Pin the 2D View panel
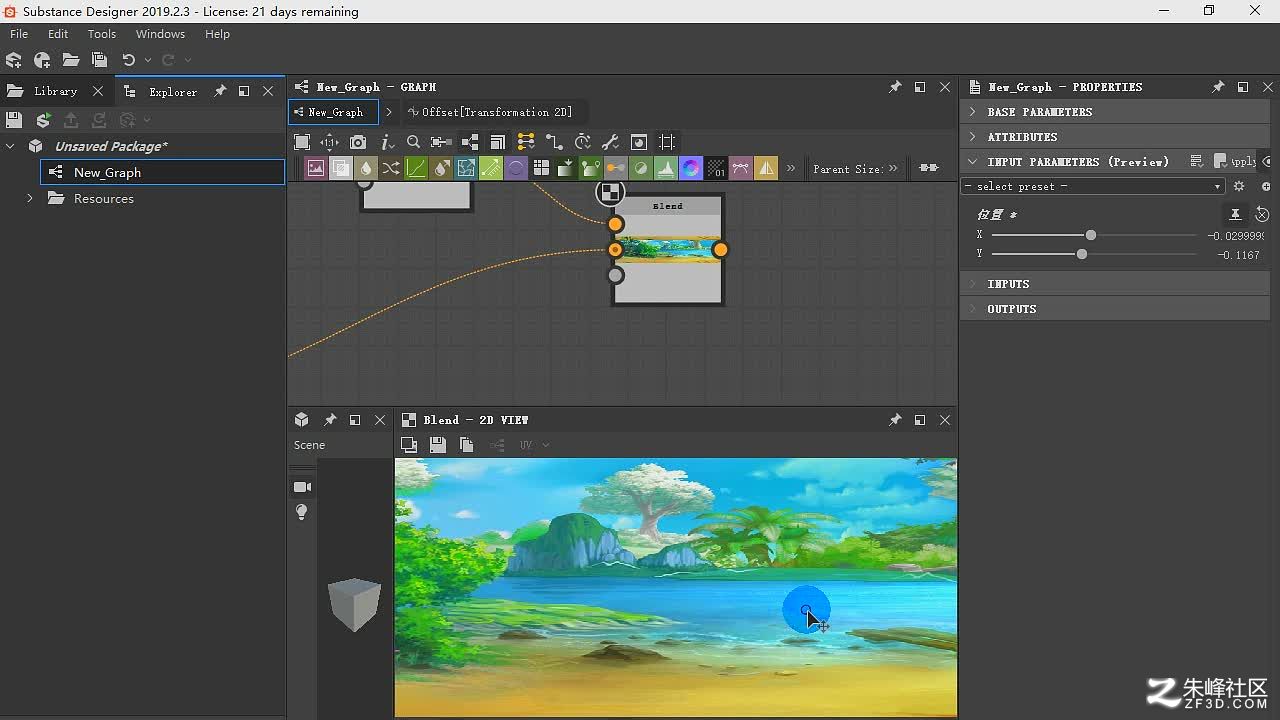1280x720 pixels. coord(895,420)
